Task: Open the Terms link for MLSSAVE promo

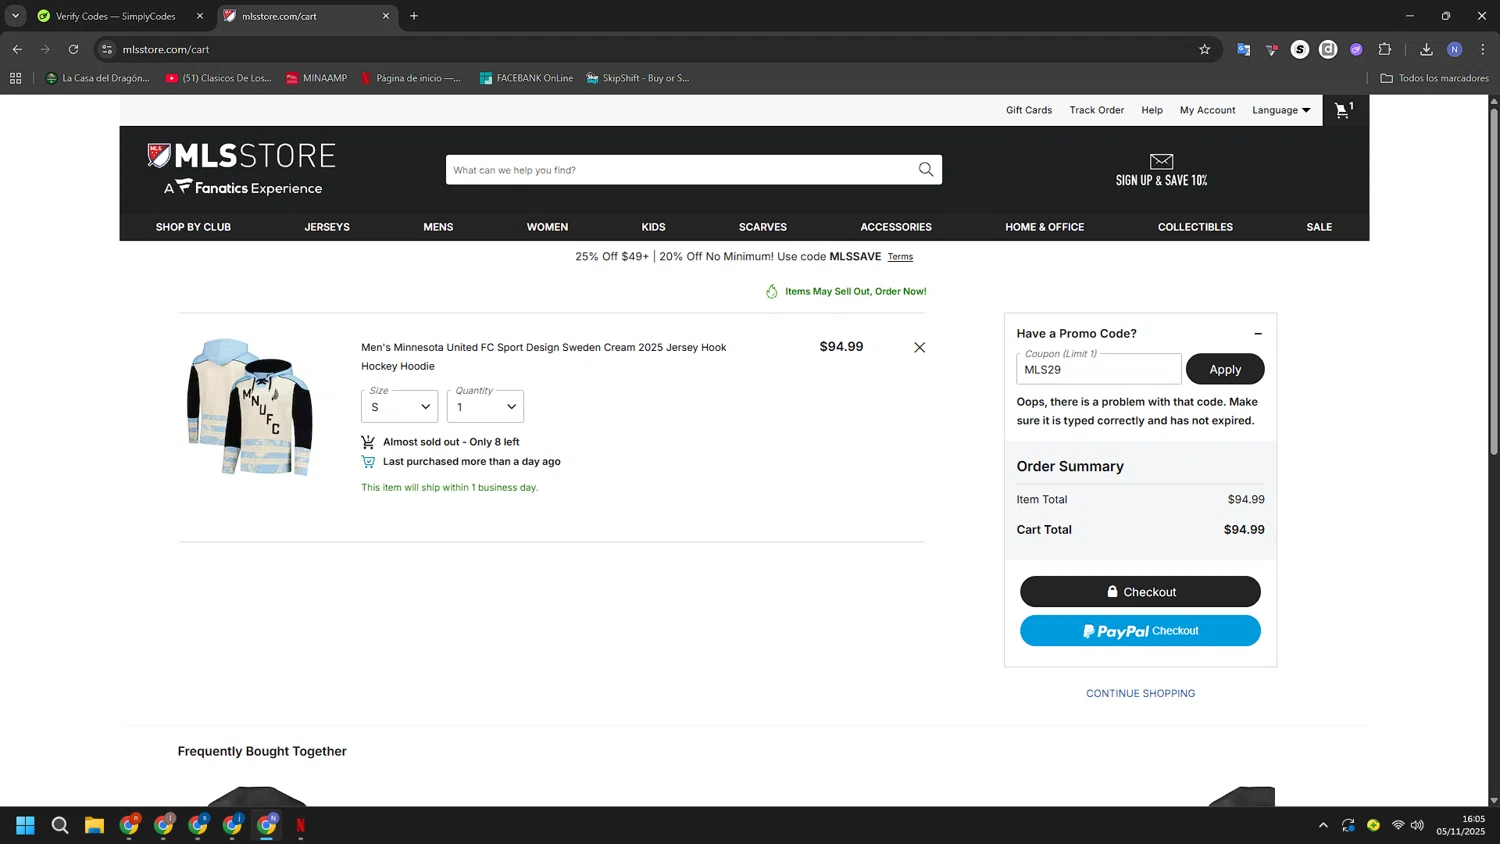Action: (x=900, y=257)
